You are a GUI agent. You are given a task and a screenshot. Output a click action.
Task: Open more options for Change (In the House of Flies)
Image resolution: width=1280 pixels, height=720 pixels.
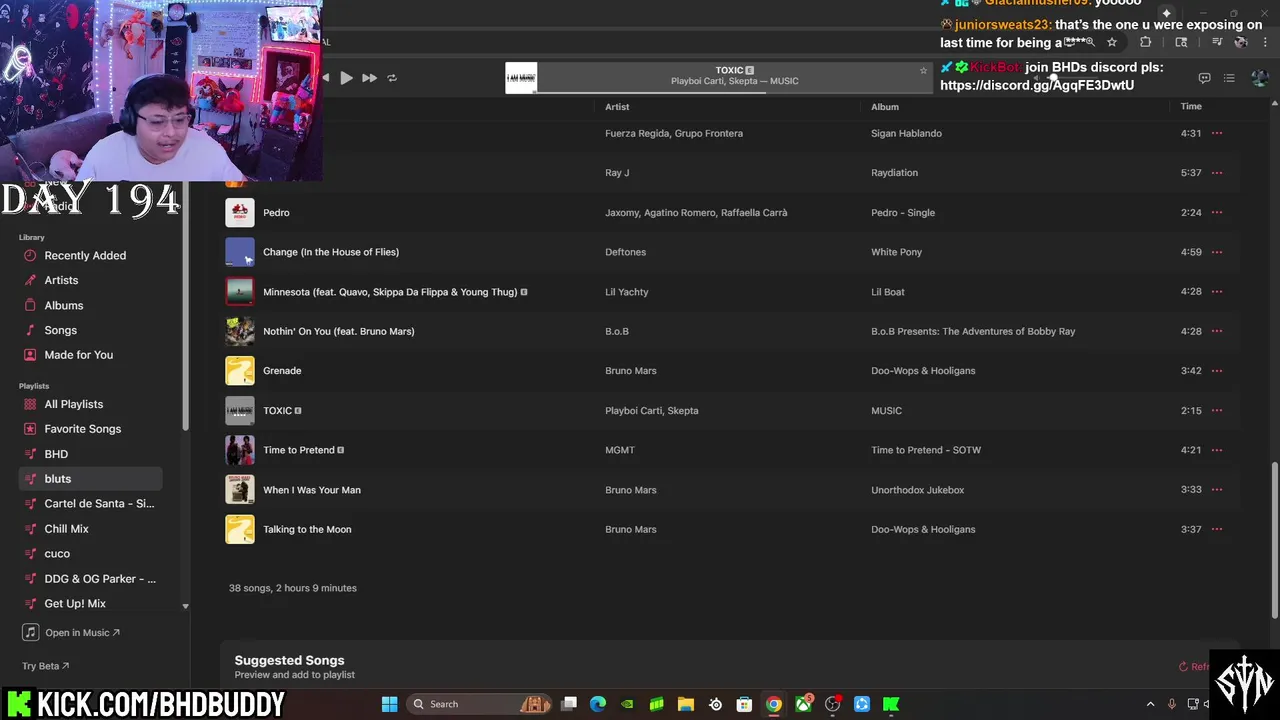coord(1217,252)
